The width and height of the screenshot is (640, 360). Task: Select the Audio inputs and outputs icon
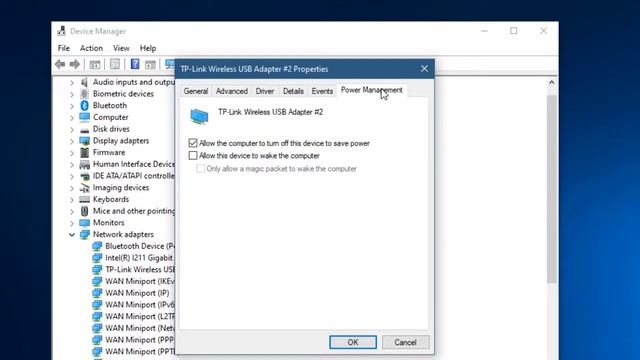(84, 82)
